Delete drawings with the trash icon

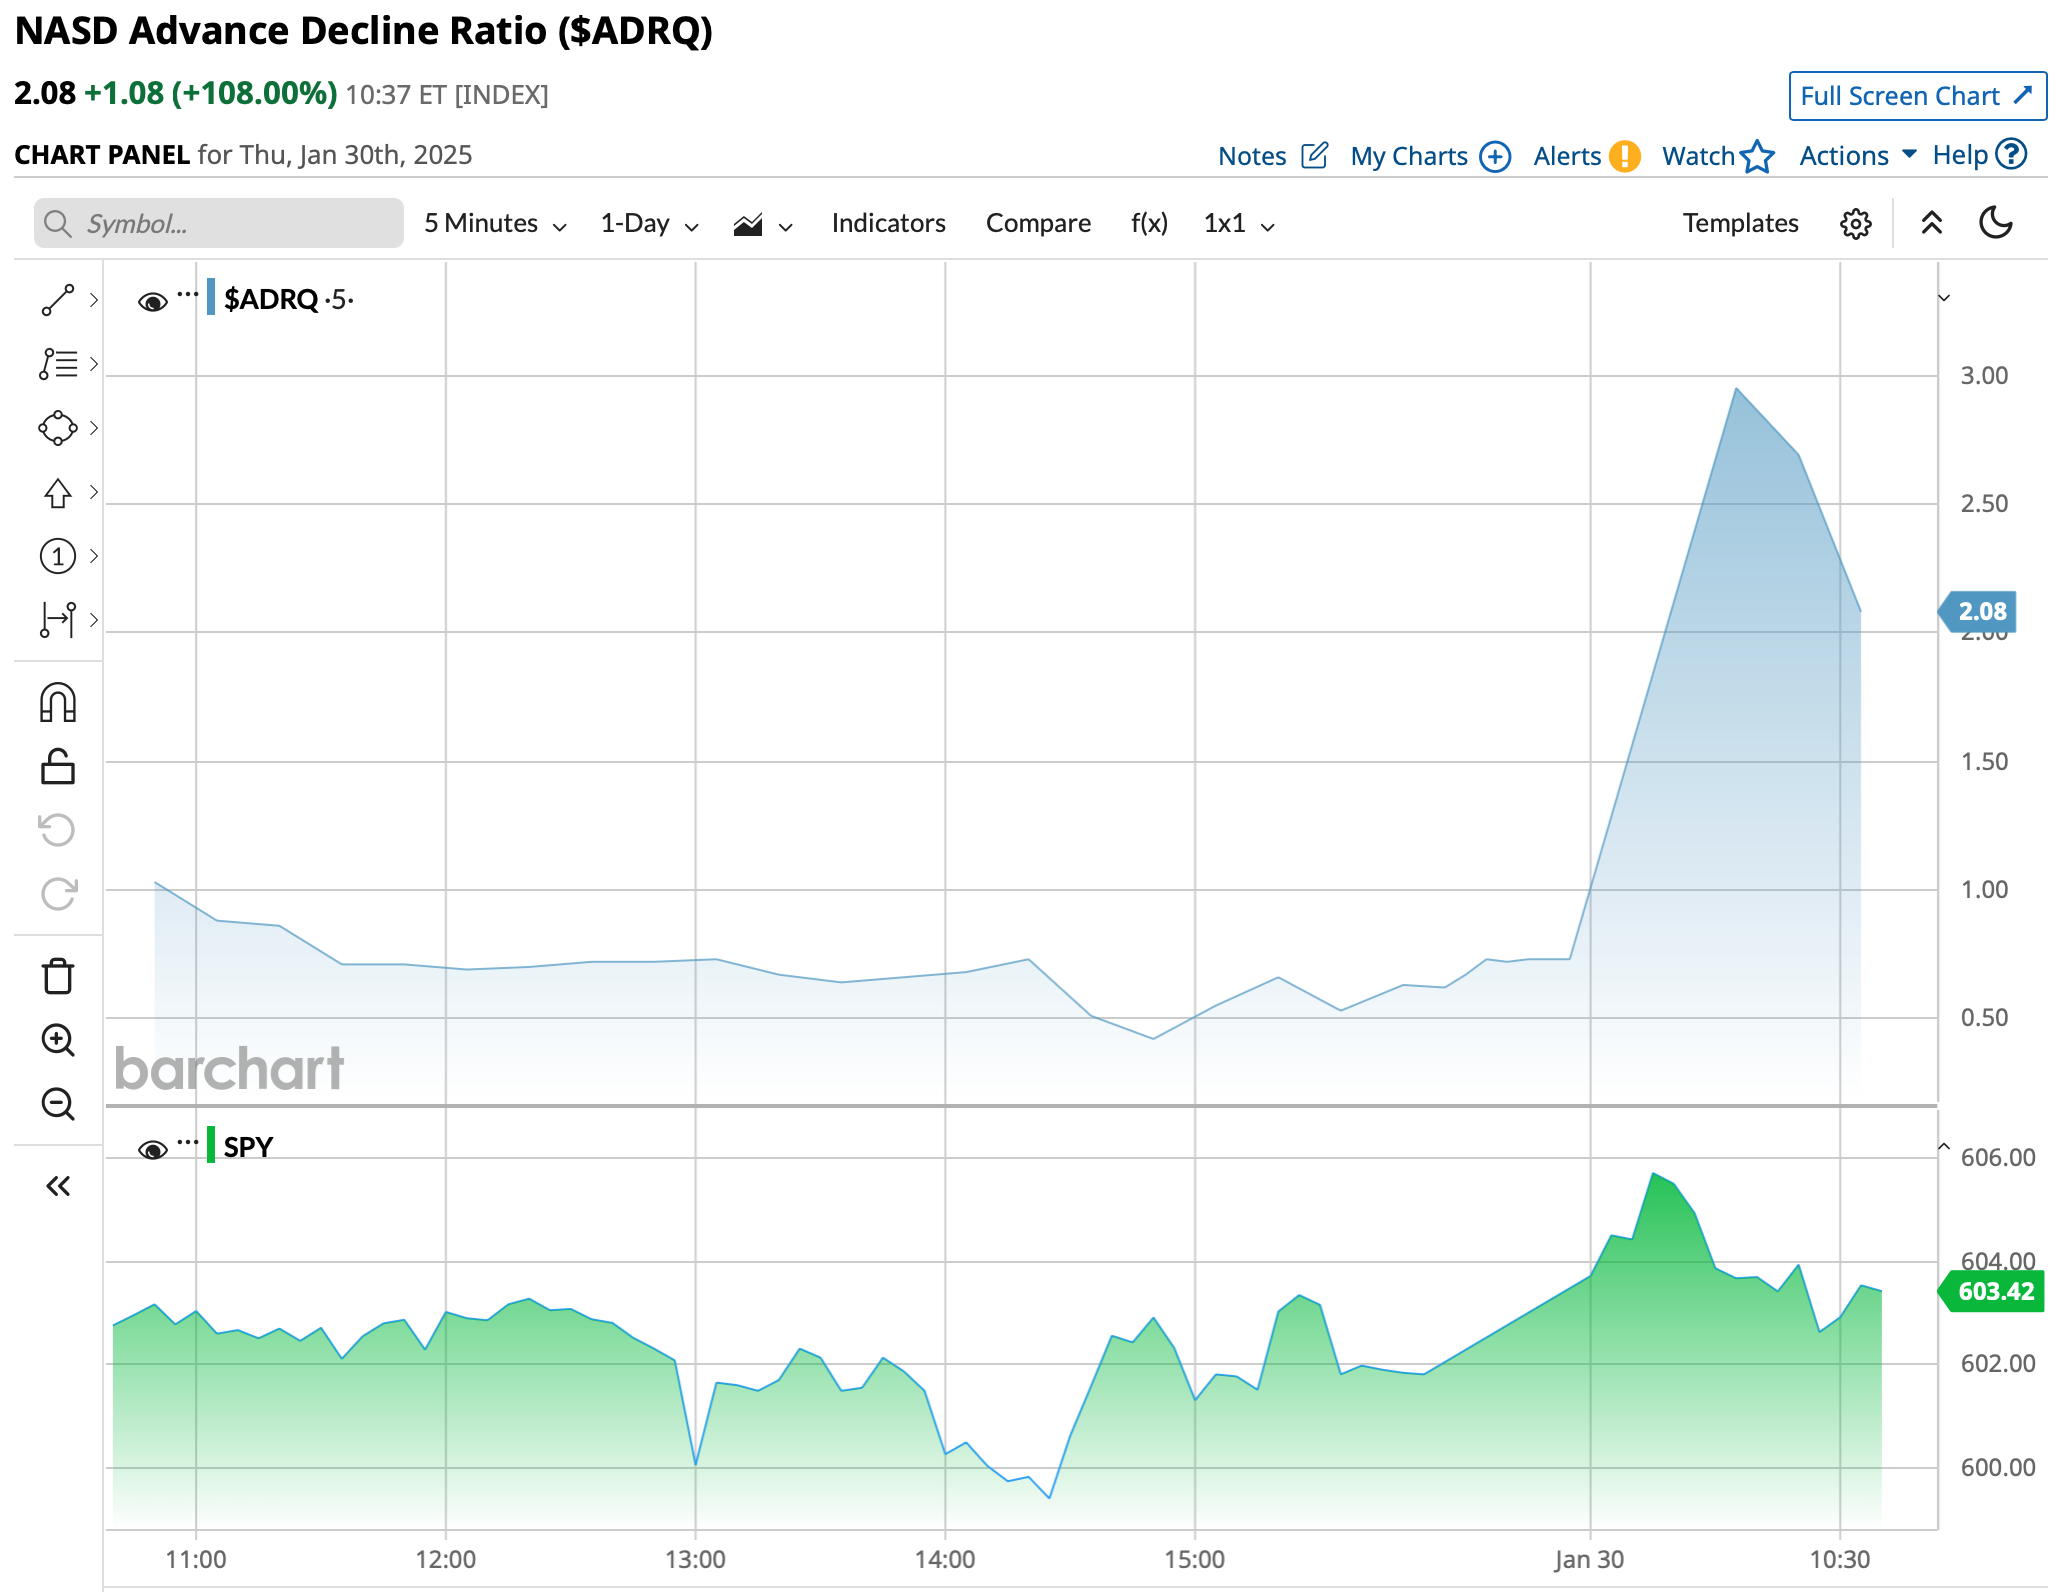tap(57, 976)
